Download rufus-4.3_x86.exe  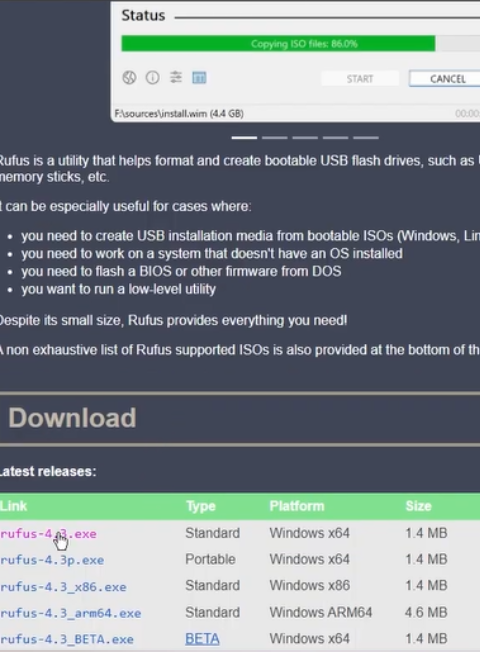(63, 587)
